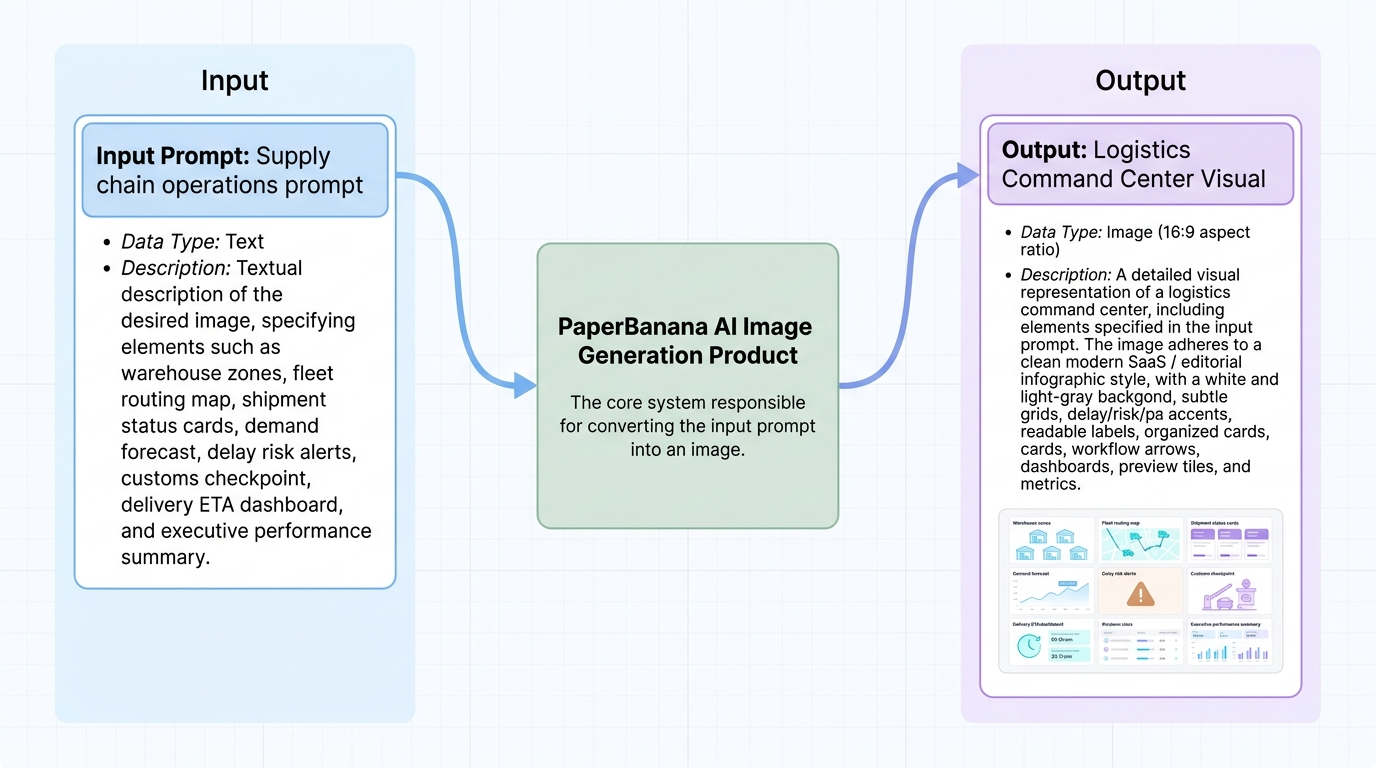Select the "Input Prompt: Supply chain operations prompt" box
Screen dimensions: 1376x768
pos(234,170)
